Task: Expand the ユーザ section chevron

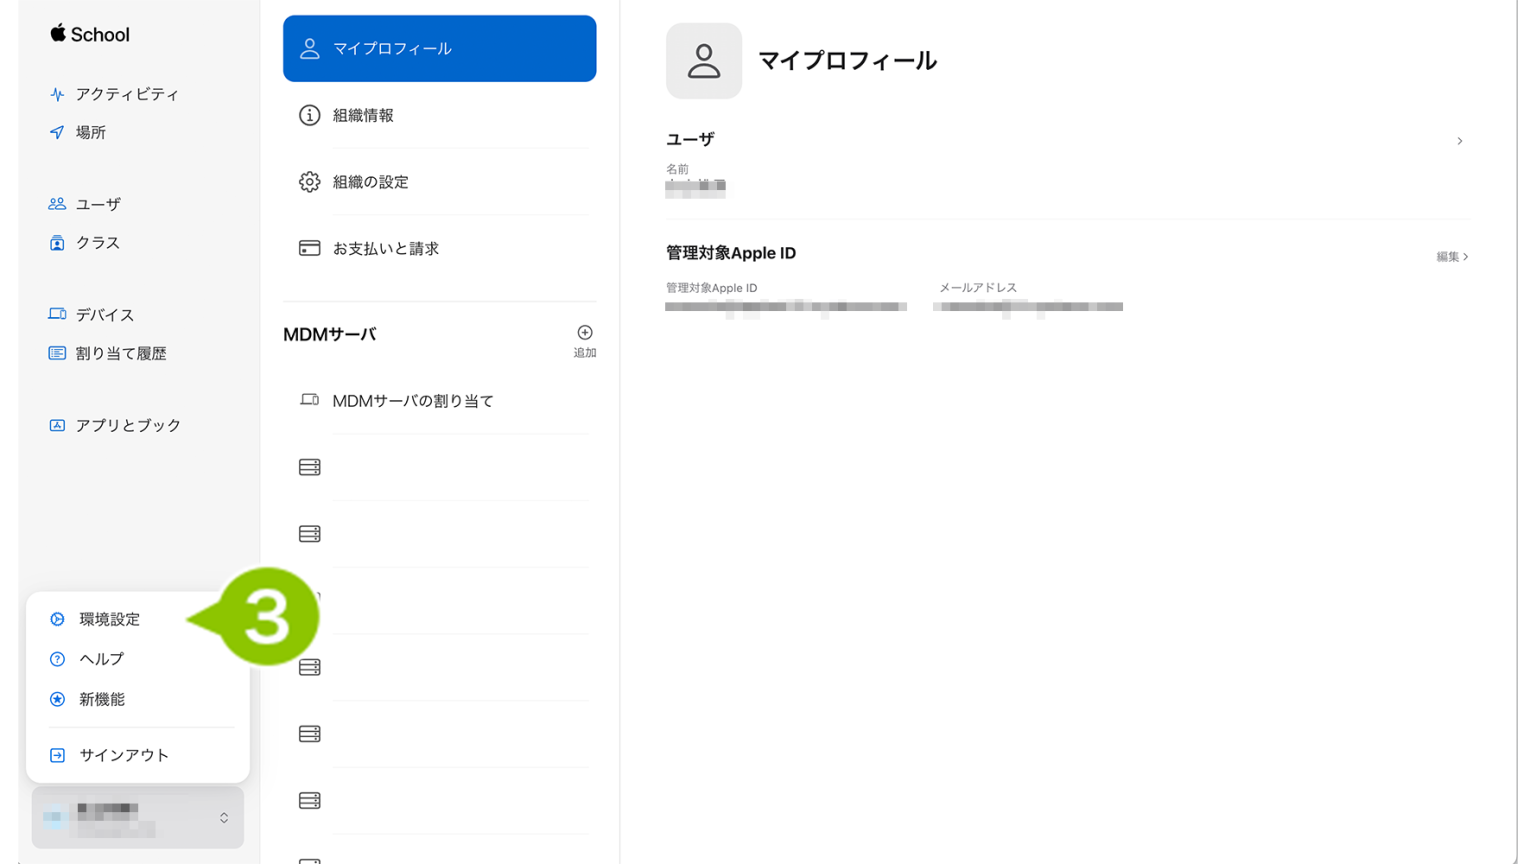Action: click(x=1459, y=141)
